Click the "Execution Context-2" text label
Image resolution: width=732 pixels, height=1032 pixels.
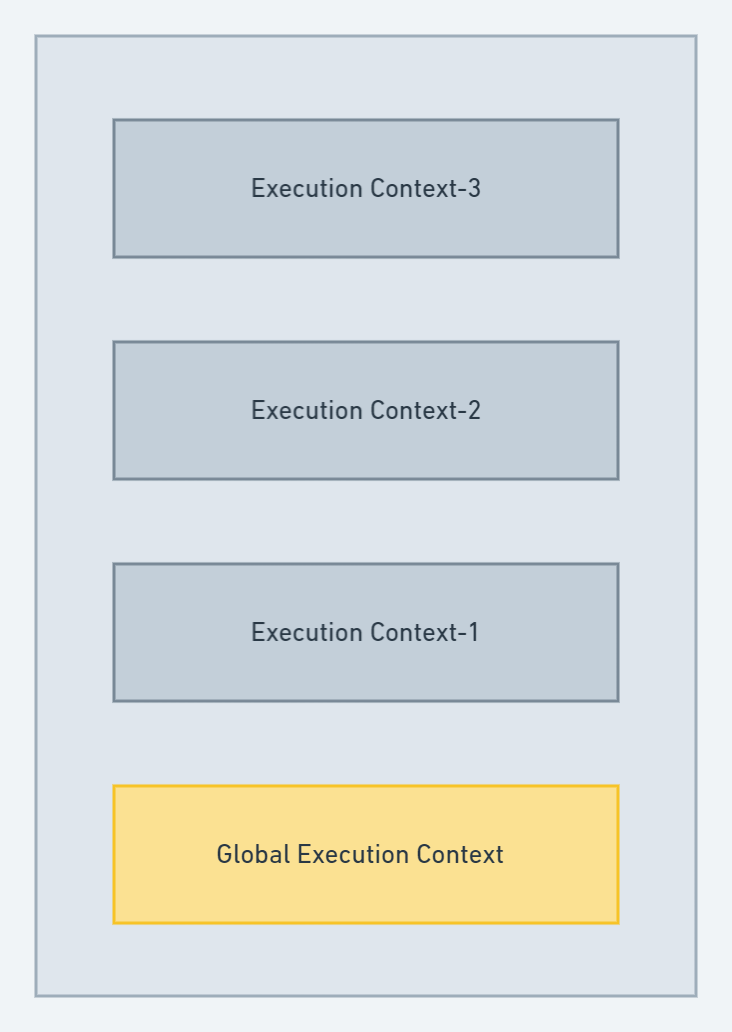point(365,410)
